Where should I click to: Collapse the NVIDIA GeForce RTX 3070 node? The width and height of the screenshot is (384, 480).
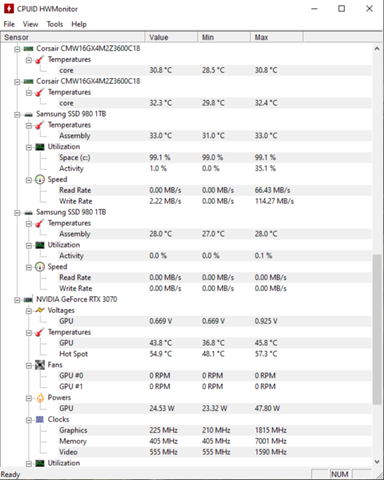pos(17,300)
